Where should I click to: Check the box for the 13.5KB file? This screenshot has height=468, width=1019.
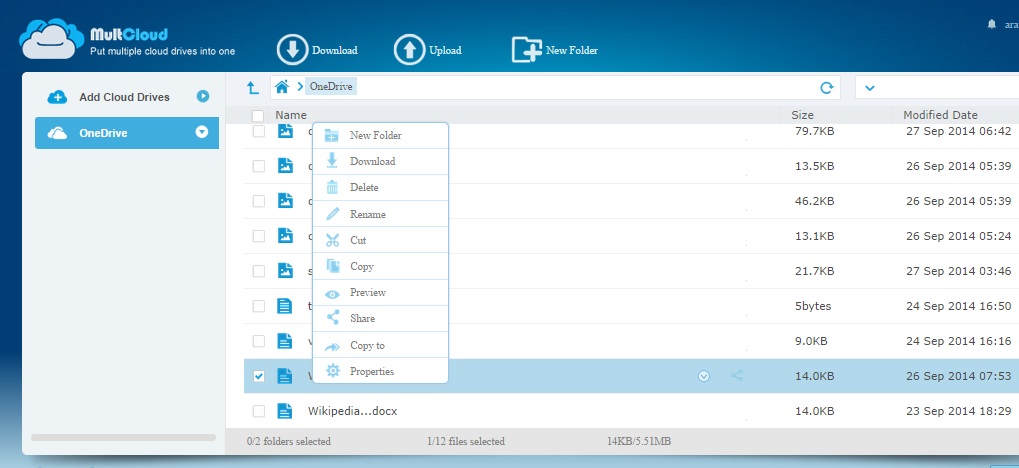pos(259,166)
